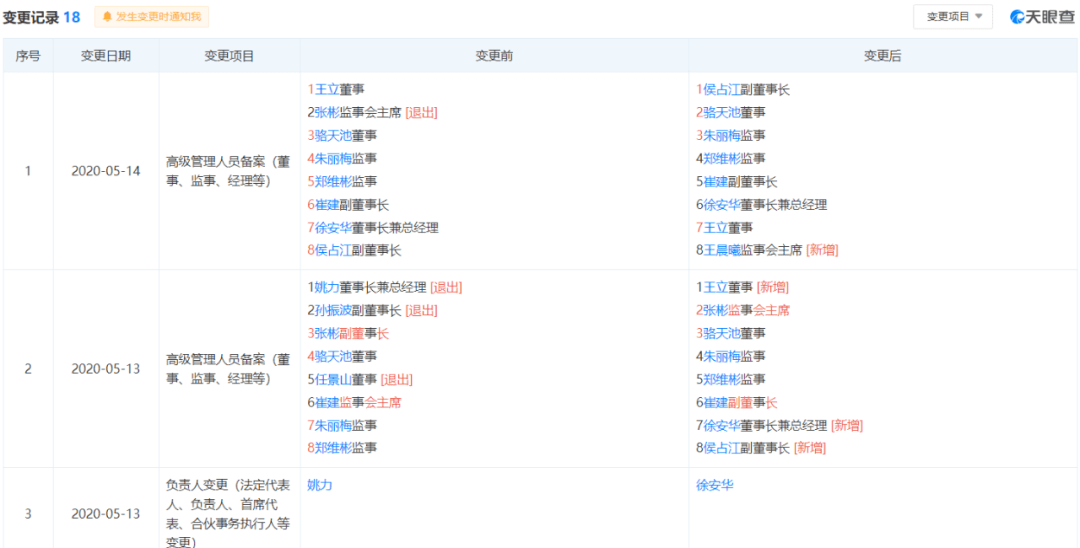Click the 变更日期 column header
Viewport: 1080px width, 548px height.
[x=106, y=56]
